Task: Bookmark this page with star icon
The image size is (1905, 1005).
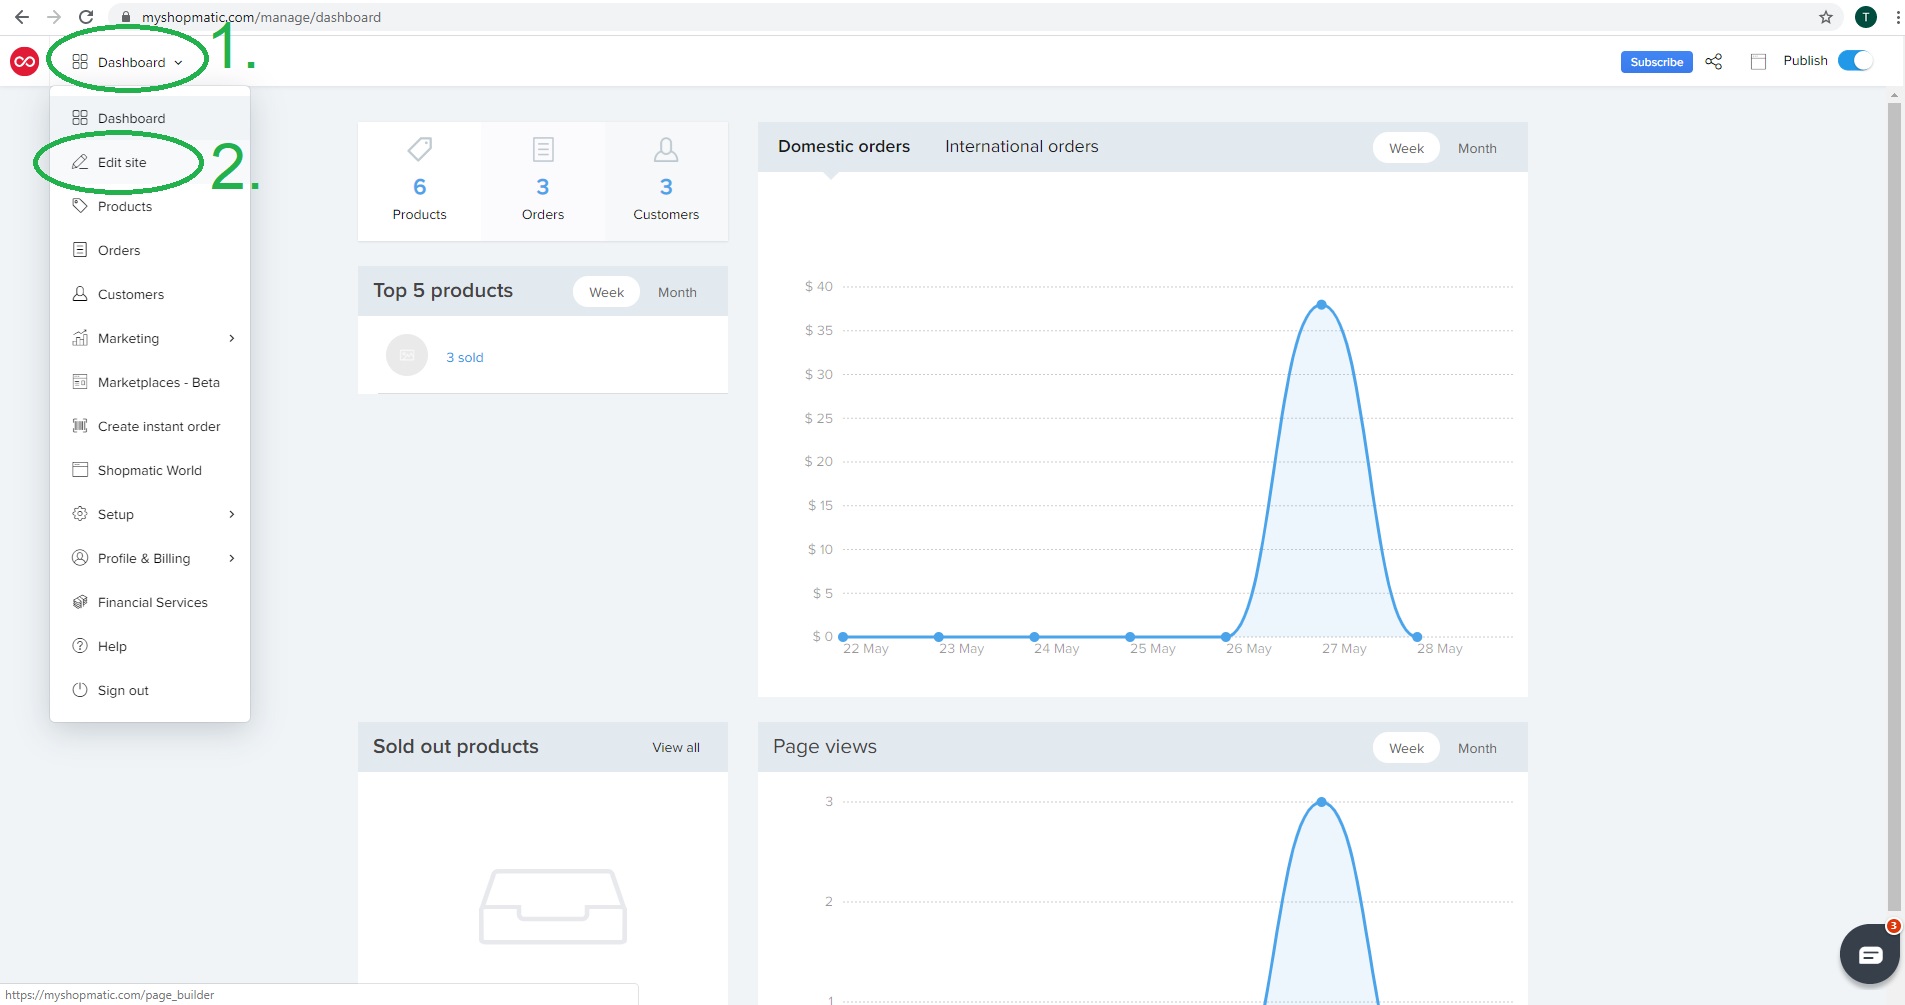Action: click(1826, 17)
